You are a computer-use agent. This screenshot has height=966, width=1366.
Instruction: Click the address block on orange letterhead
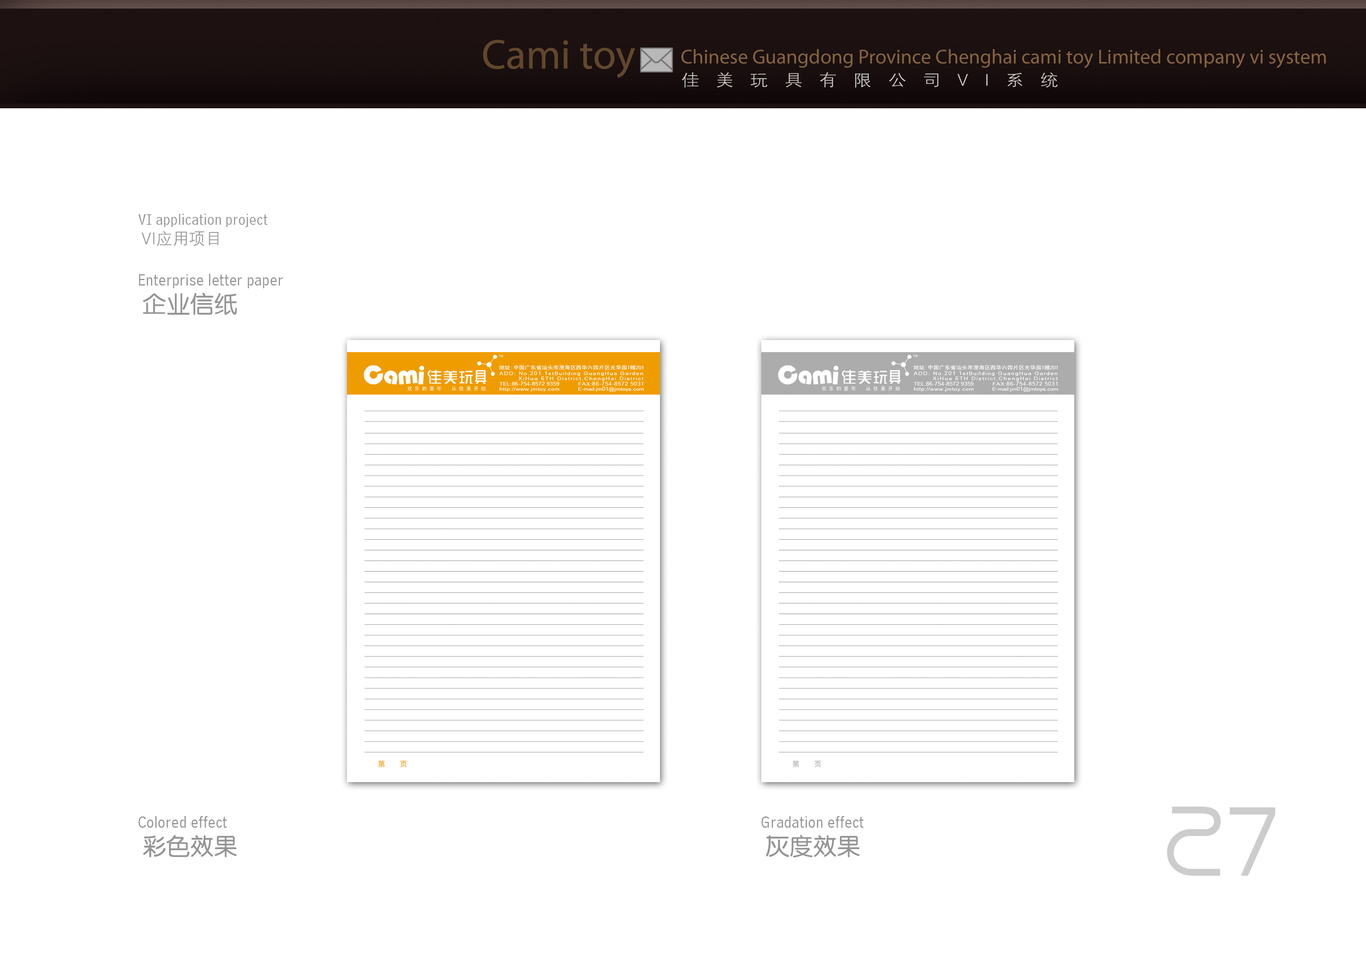point(572,378)
